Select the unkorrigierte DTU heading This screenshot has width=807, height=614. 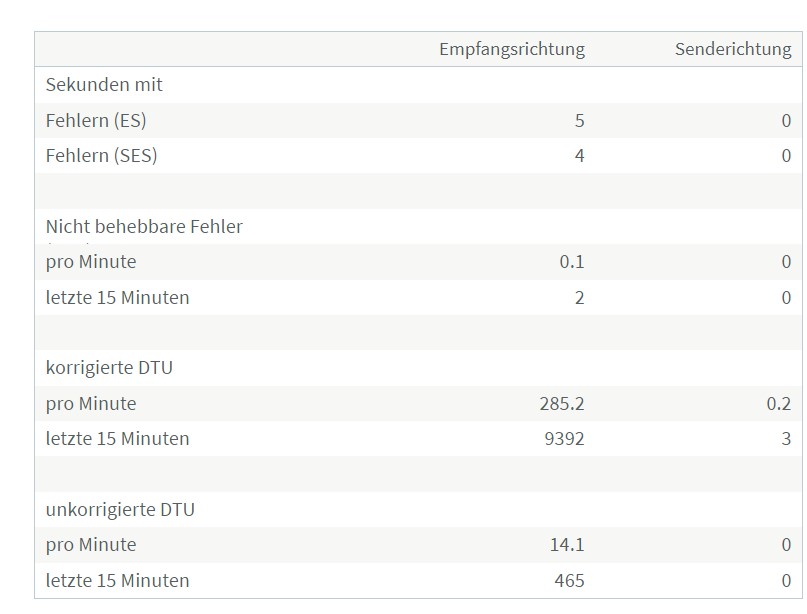pos(120,510)
